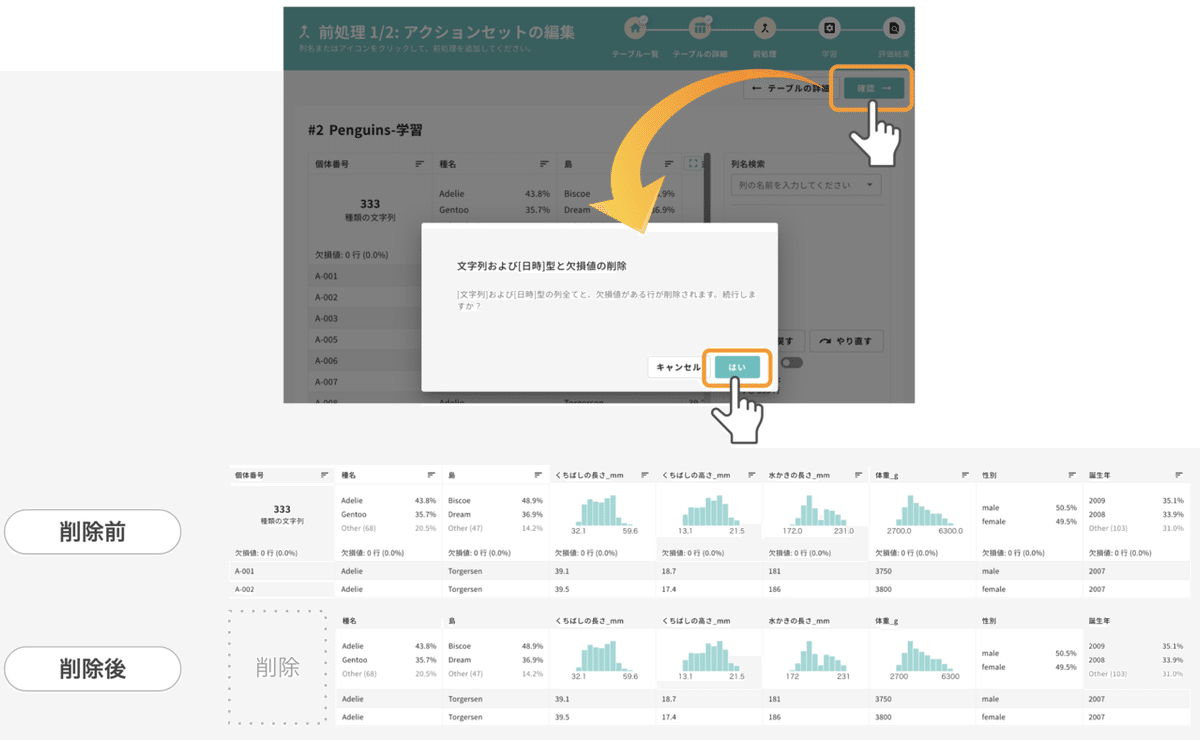Expand the 列名検索 column name dropdown

coord(870,185)
